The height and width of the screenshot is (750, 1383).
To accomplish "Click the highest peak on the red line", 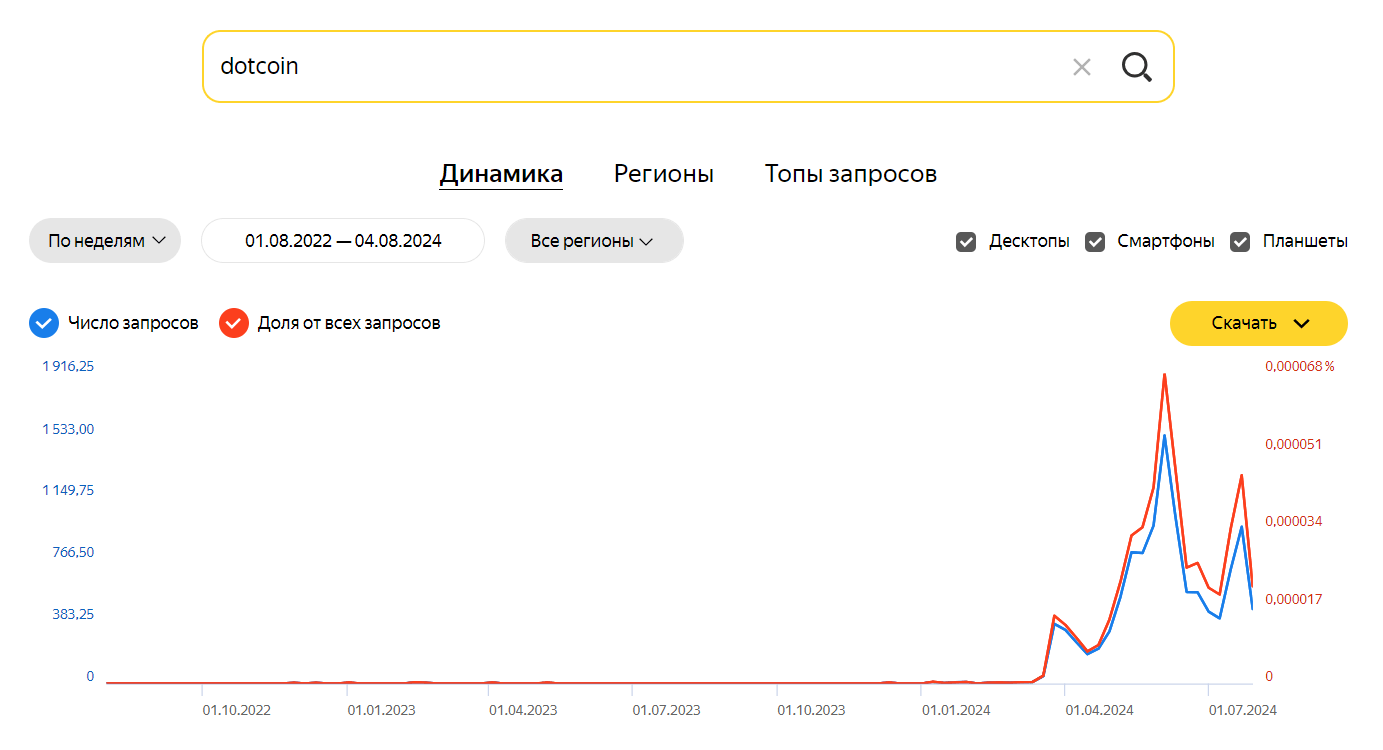I will click(1164, 375).
